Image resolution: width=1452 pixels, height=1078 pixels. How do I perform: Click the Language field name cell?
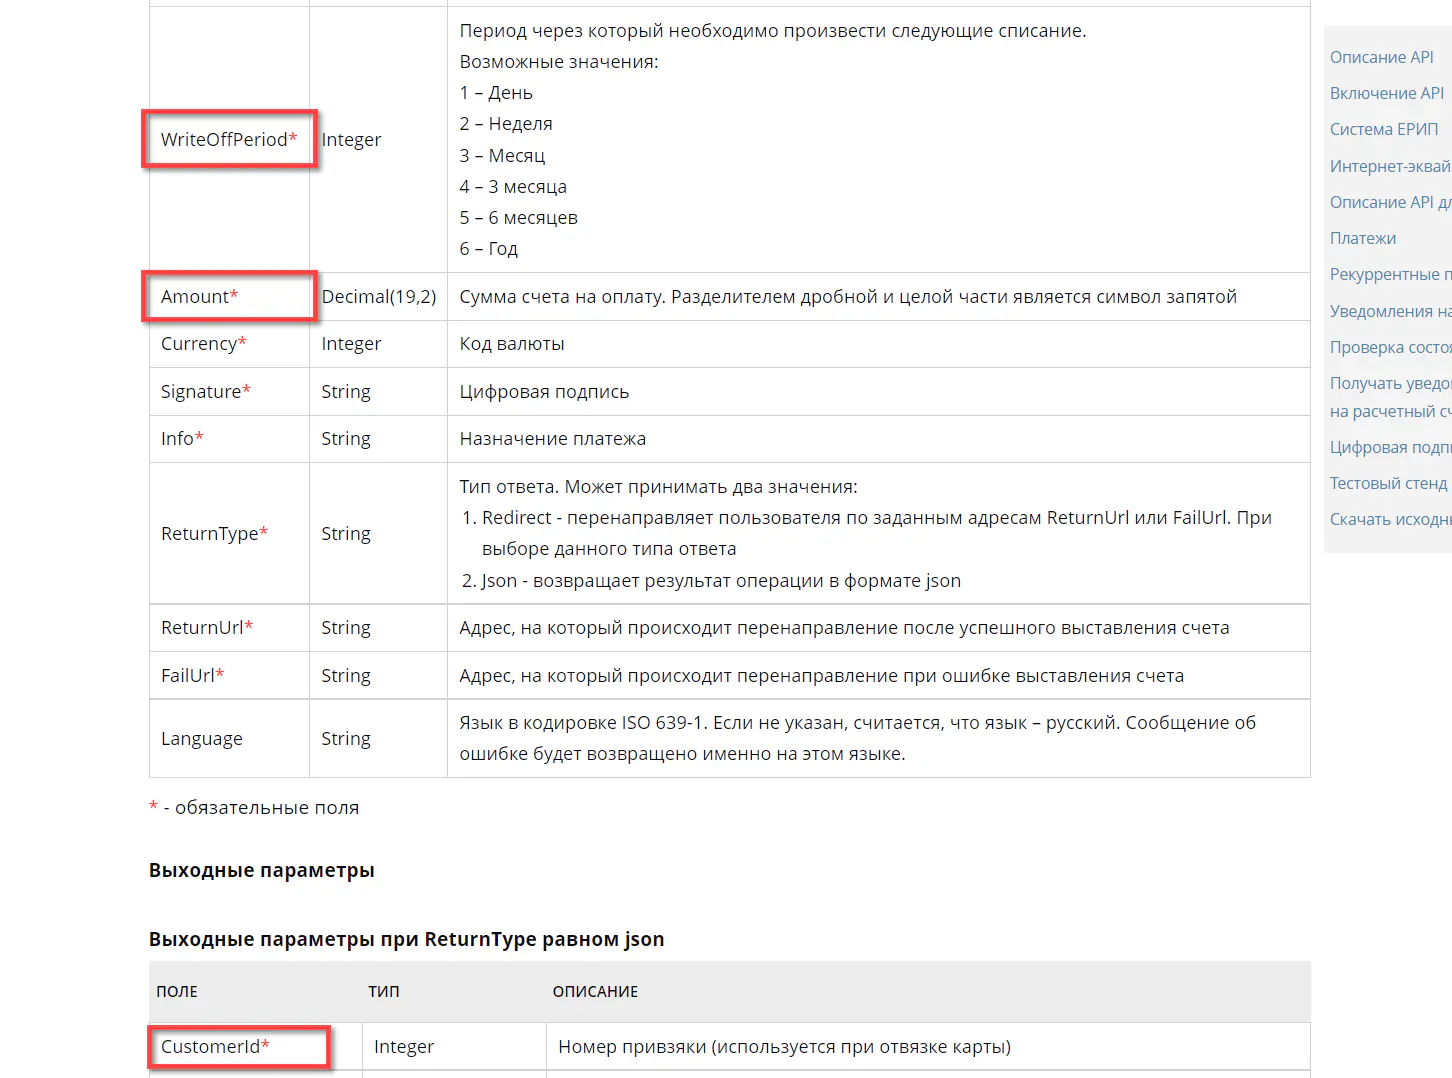[202, 738]
